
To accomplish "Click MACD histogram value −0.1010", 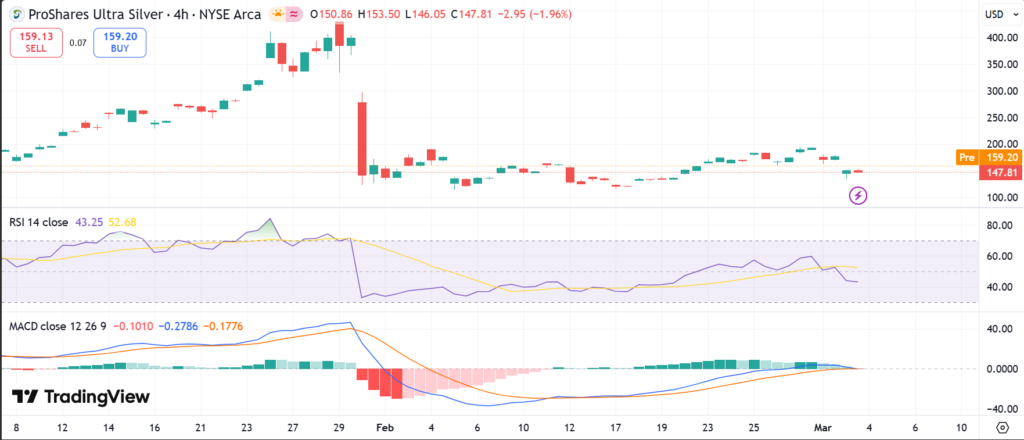I will [x=133, y=326].
